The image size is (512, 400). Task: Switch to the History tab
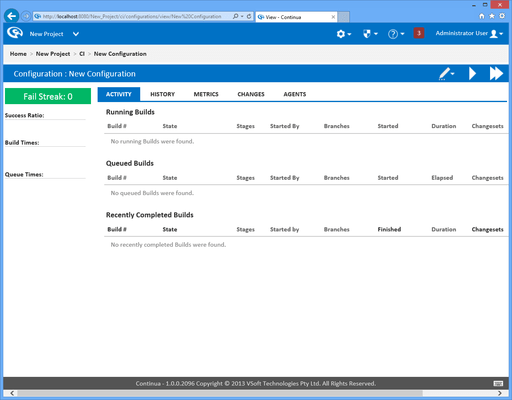tap(162, 94)
